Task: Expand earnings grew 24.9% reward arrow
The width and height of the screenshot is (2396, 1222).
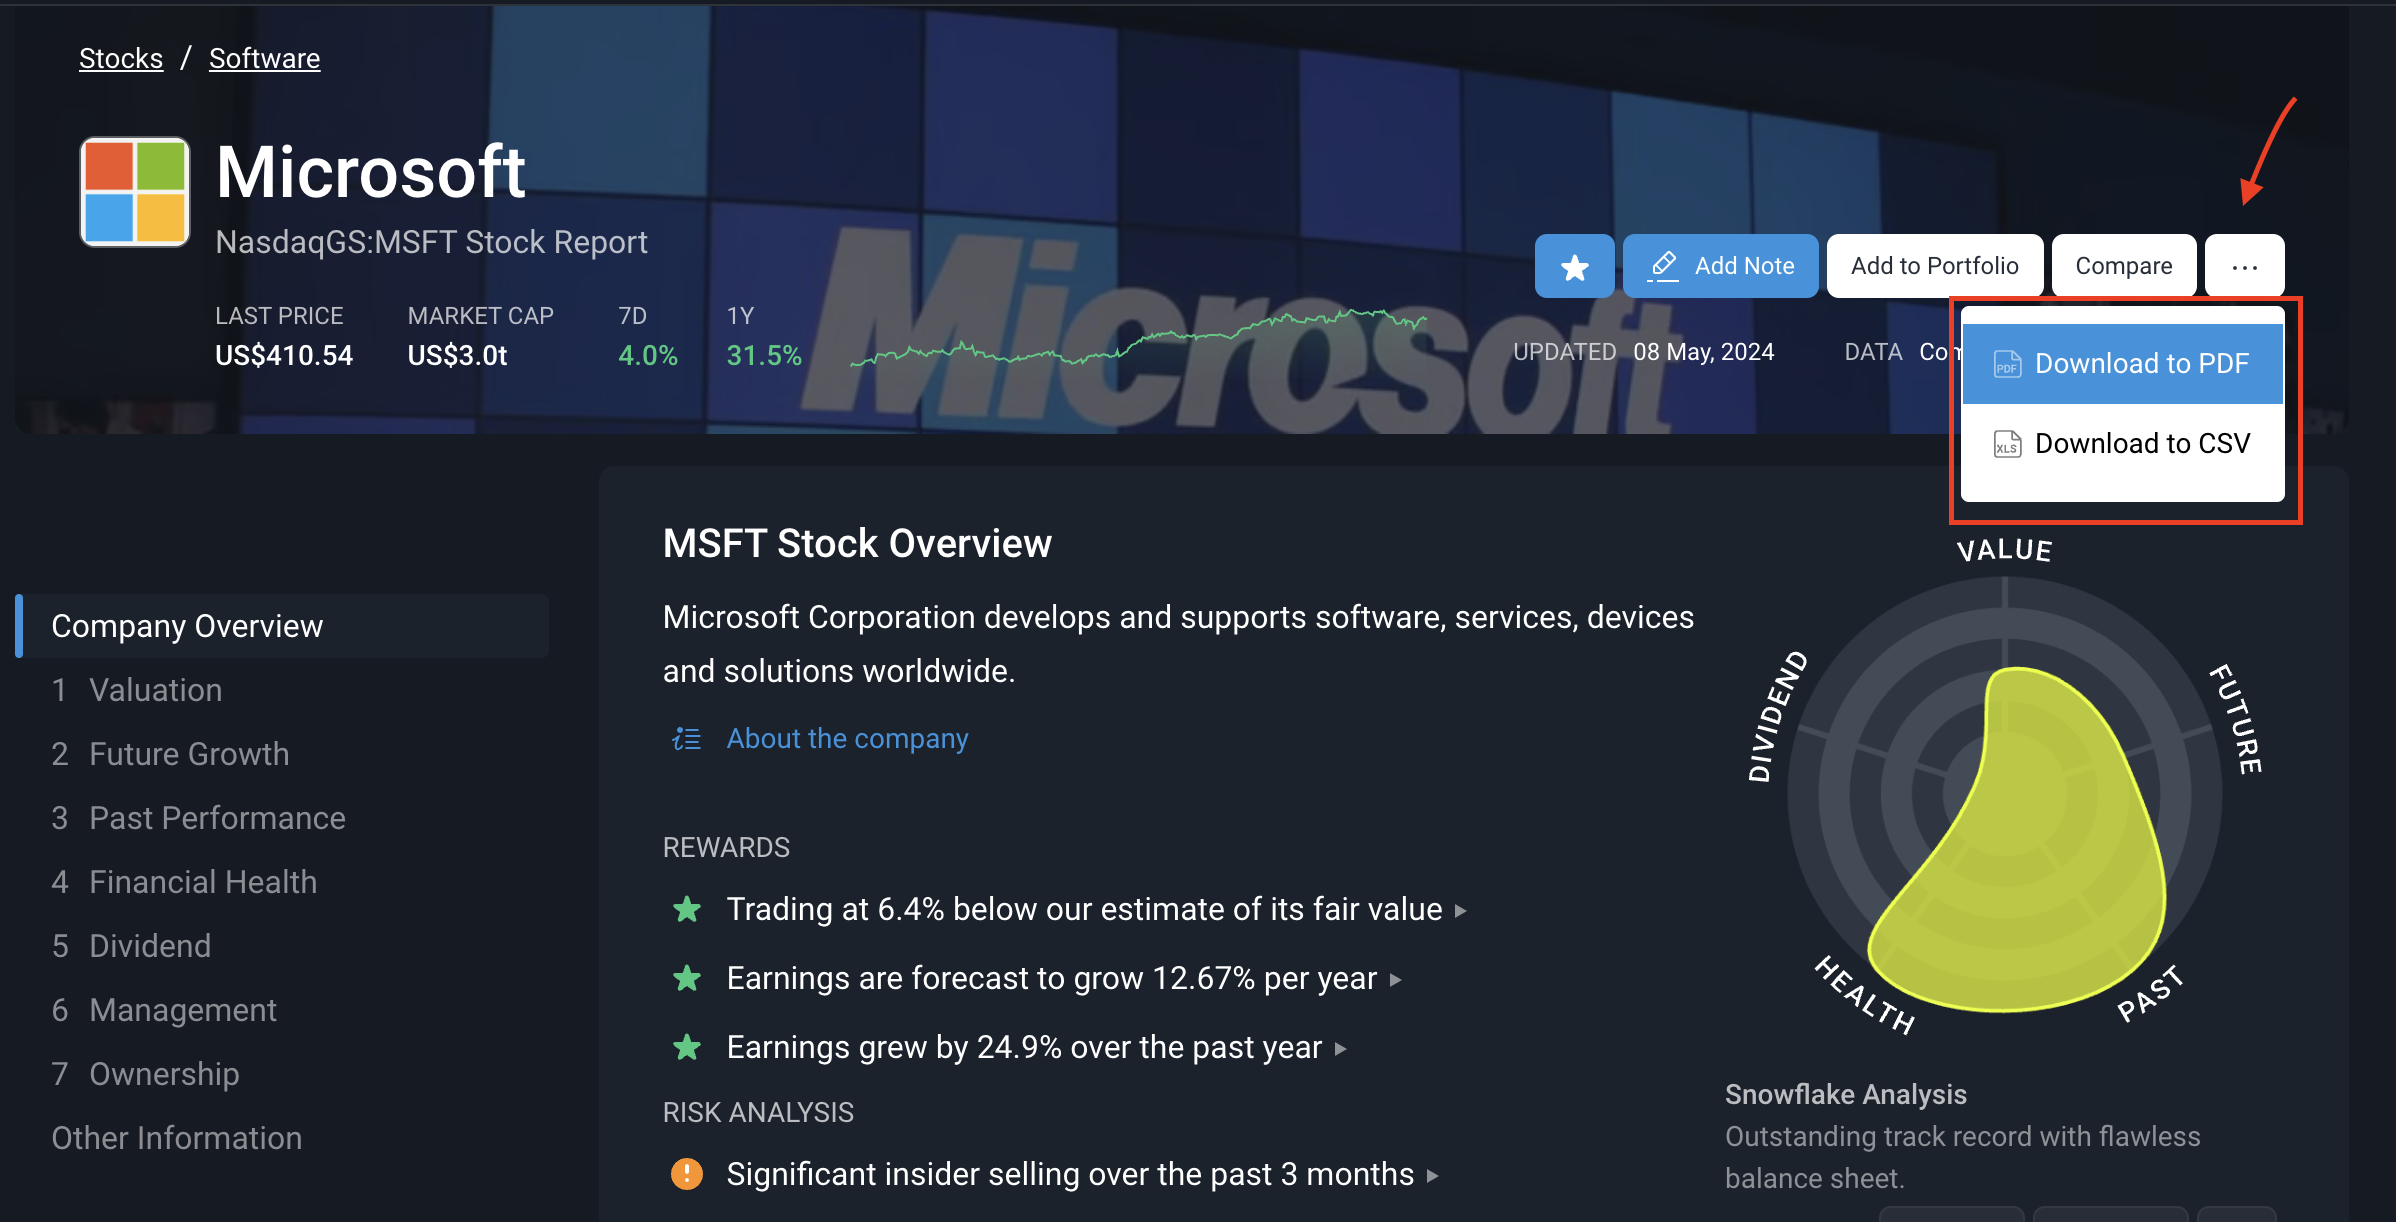Action: tap(1341, 1049)
